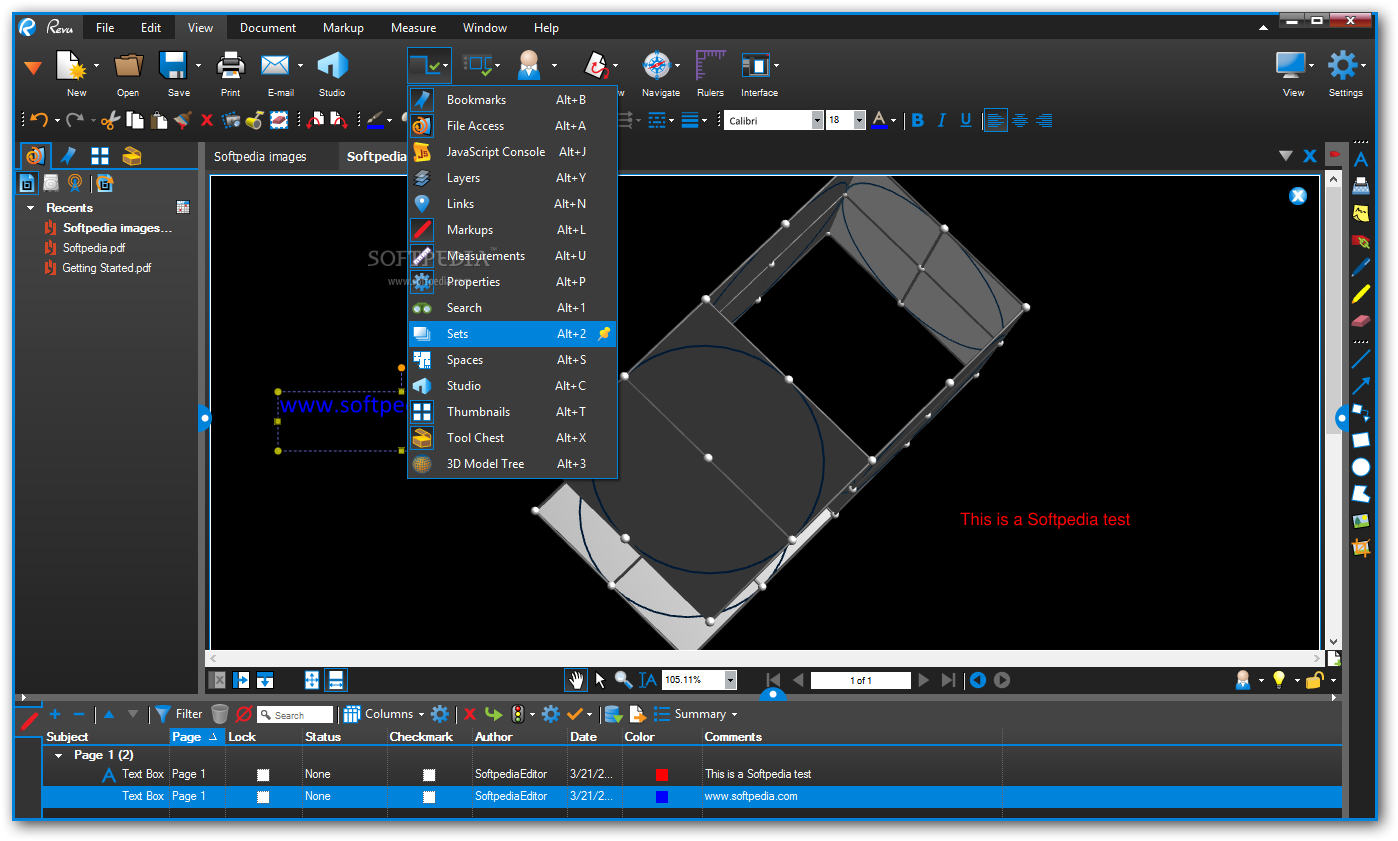Click the Settings gear button
This screenshot has height=841, width=1398.
pyautogui.click(x=1343, y=72)
